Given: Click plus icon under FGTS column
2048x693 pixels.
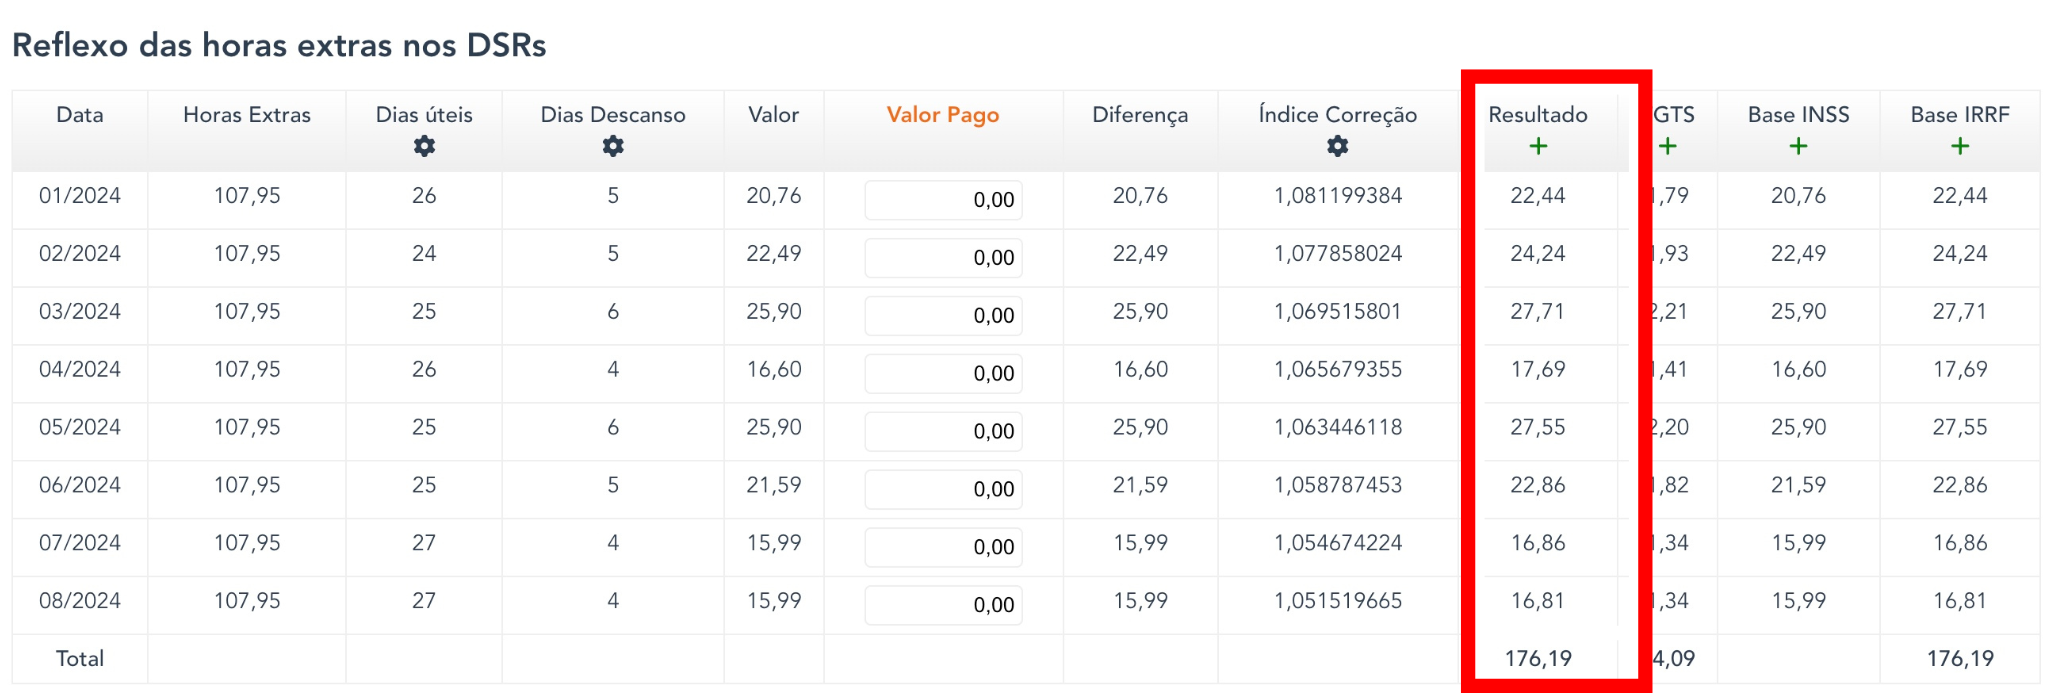Looking at the screenshot, I should [x=1667, y=146].
